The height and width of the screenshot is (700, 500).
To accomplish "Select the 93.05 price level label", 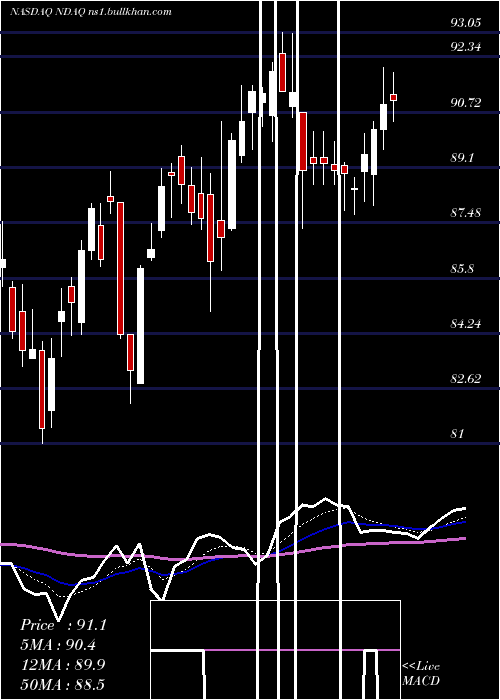I will (466, 23).
